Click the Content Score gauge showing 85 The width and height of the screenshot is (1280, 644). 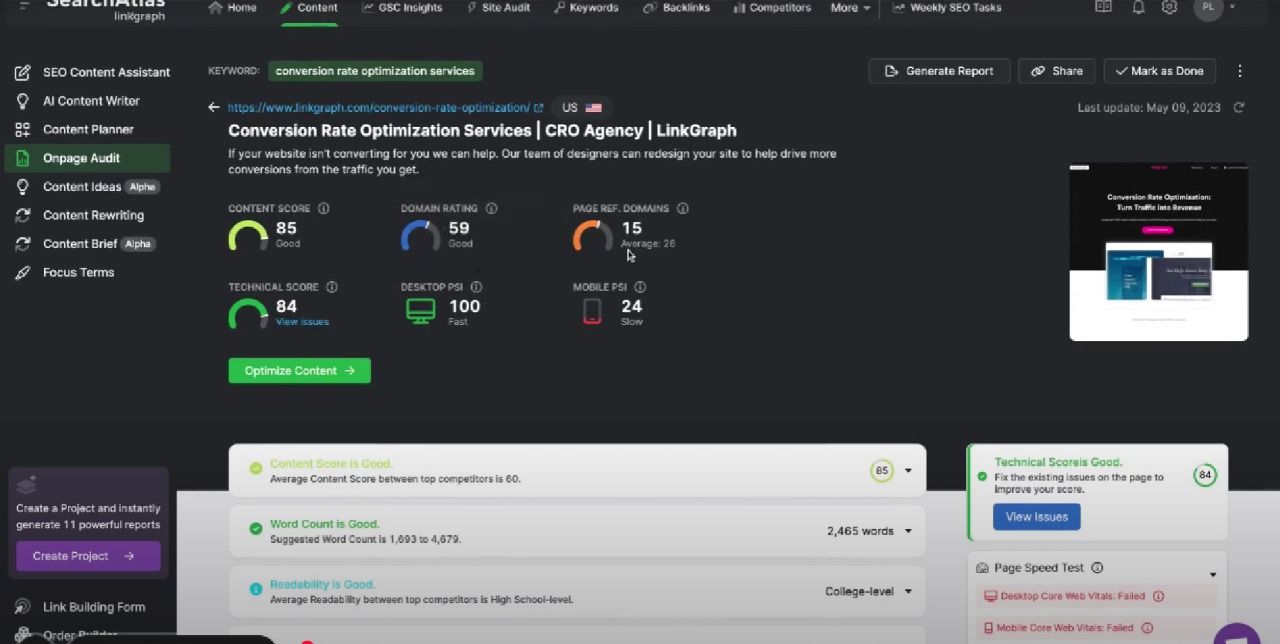pyautogui.click(x=248, y=236)
